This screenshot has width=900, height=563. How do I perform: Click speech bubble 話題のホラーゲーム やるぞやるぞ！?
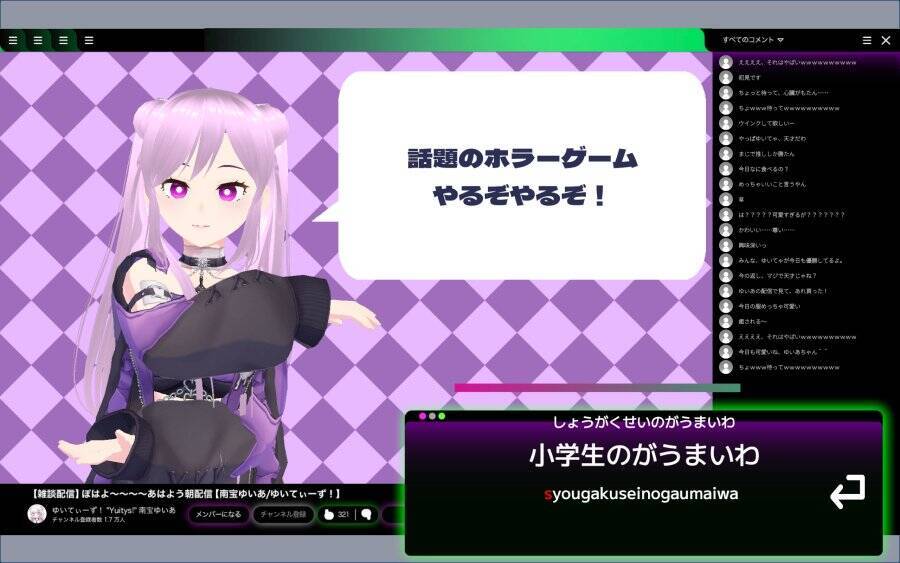(x=522, y=176)
